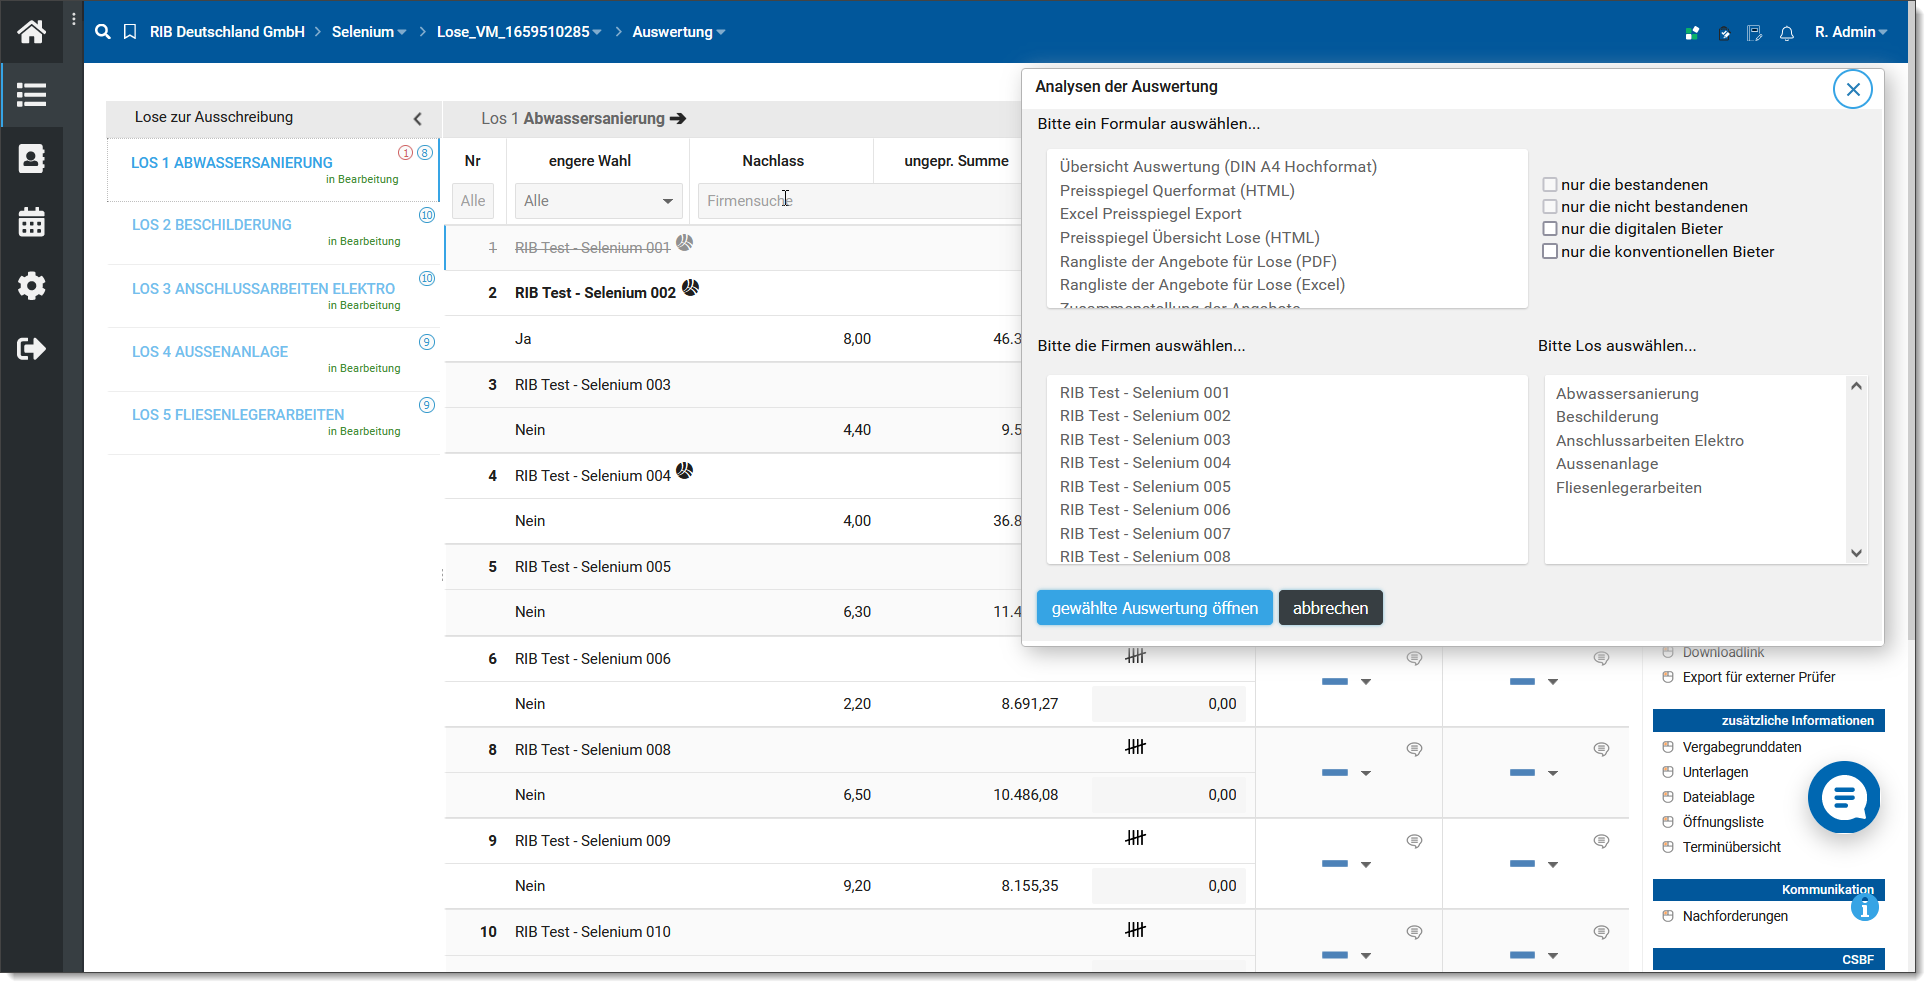Open the 'engere Wahl' Alle dropdown
Viewport: 1931px width, 988px height.
pyautogui.click(x=598, y=201)
